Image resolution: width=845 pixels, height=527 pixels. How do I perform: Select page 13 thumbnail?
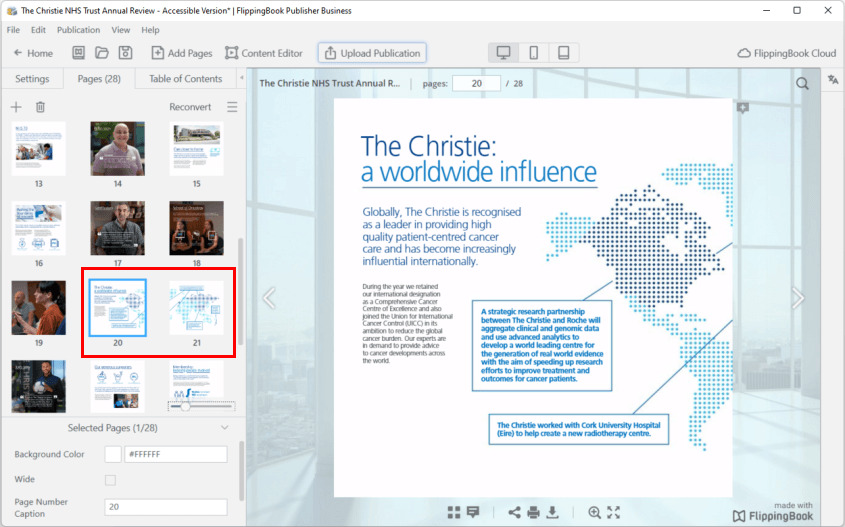click(x=38, y=149)
